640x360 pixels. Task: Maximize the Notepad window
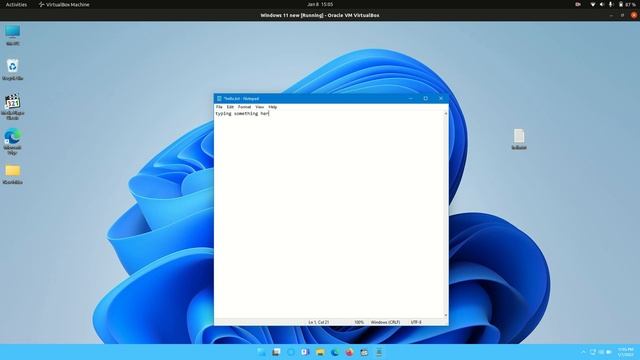[426, 98]
